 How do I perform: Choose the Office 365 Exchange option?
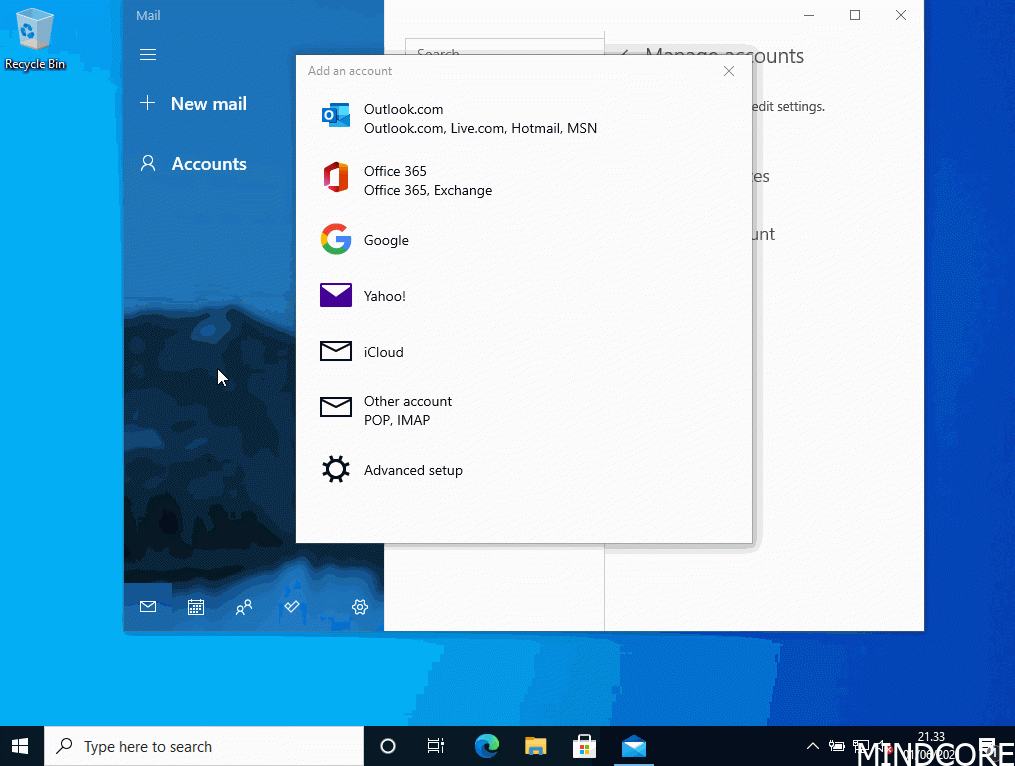(428, 180)
